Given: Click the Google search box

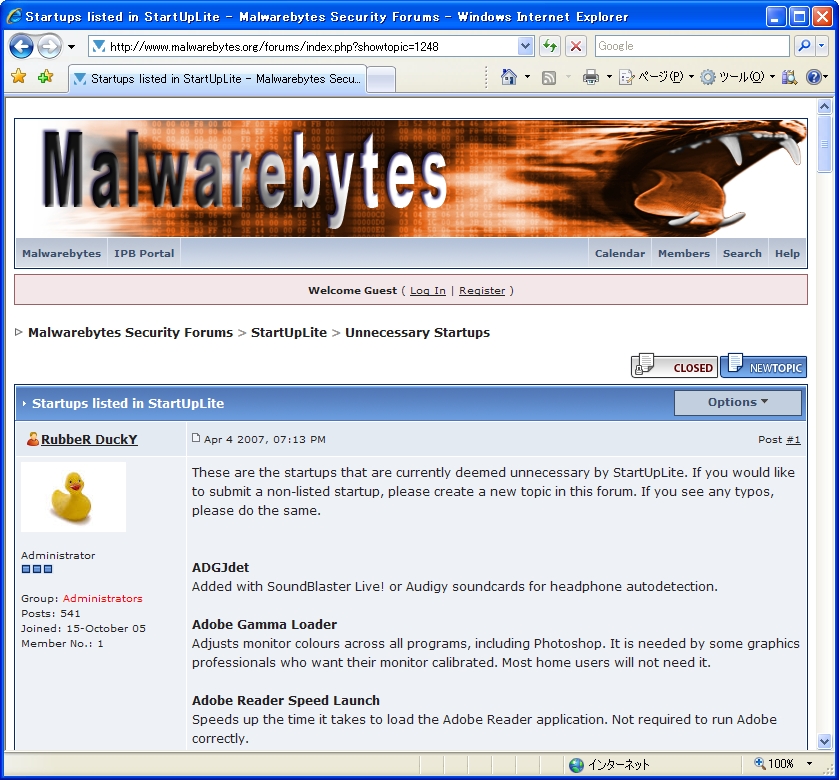Looking at the screenshot, I should [692, 47].
